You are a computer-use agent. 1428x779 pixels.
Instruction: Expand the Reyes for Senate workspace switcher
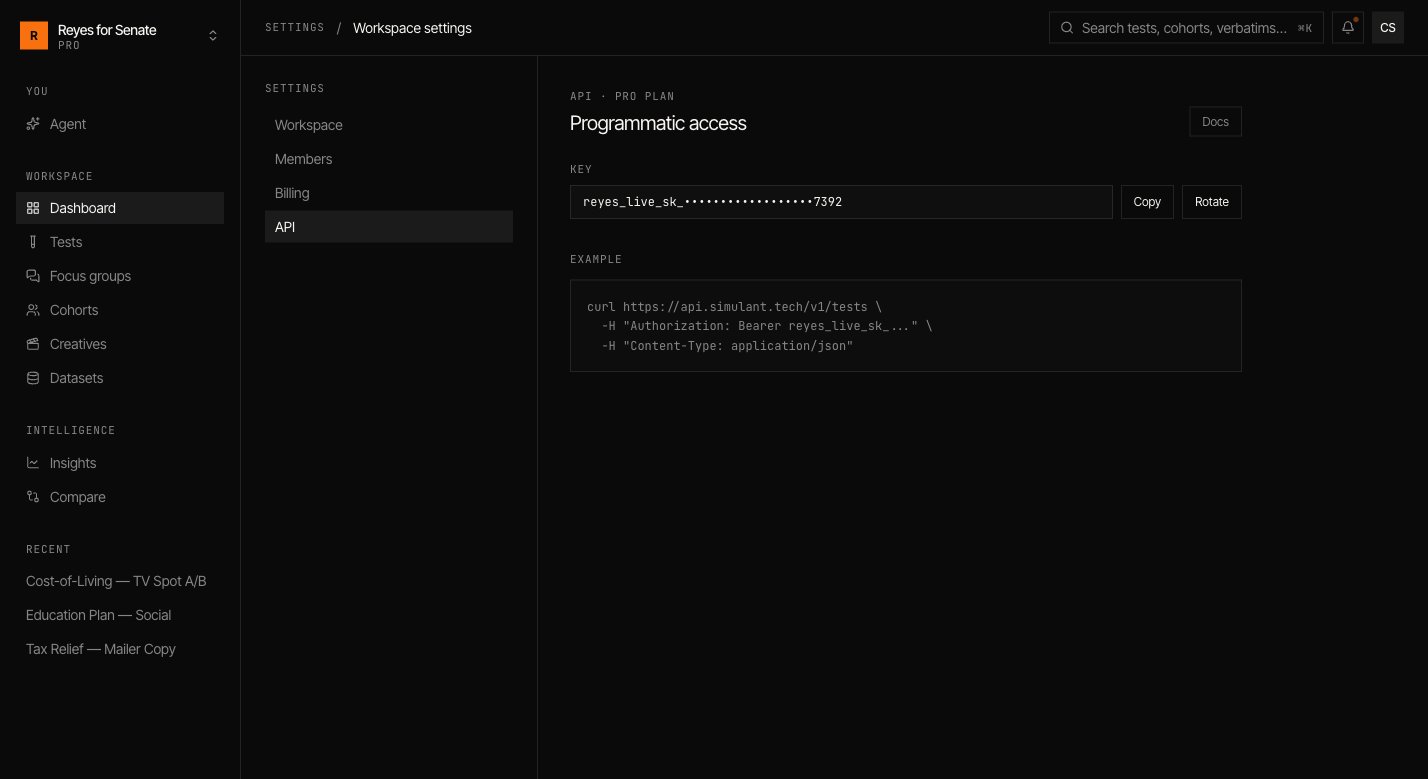click(120, 36)
